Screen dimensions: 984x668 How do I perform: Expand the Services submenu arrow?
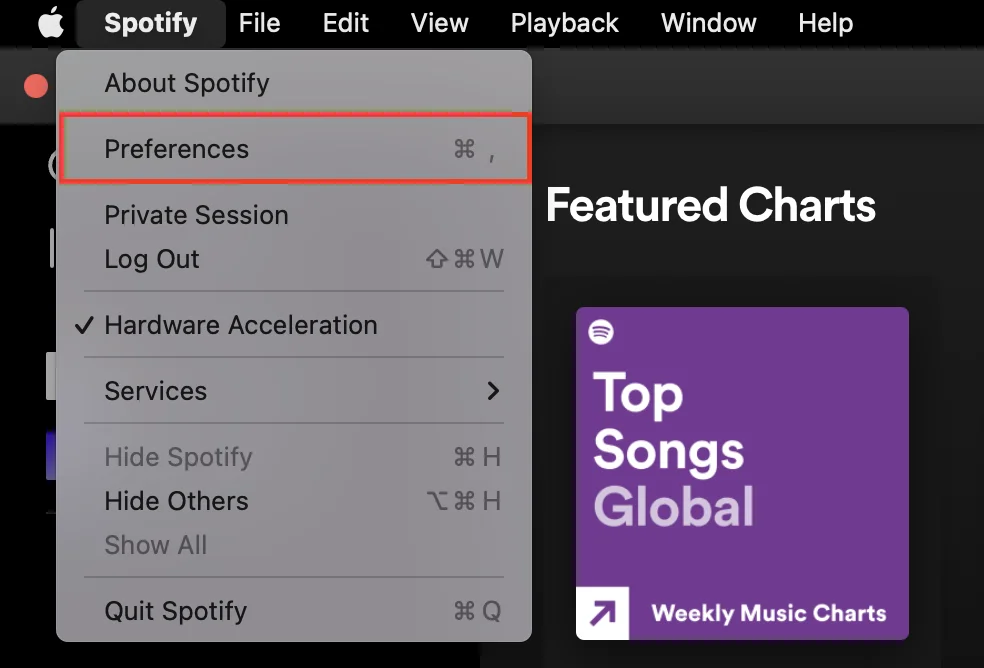[493, 391]
